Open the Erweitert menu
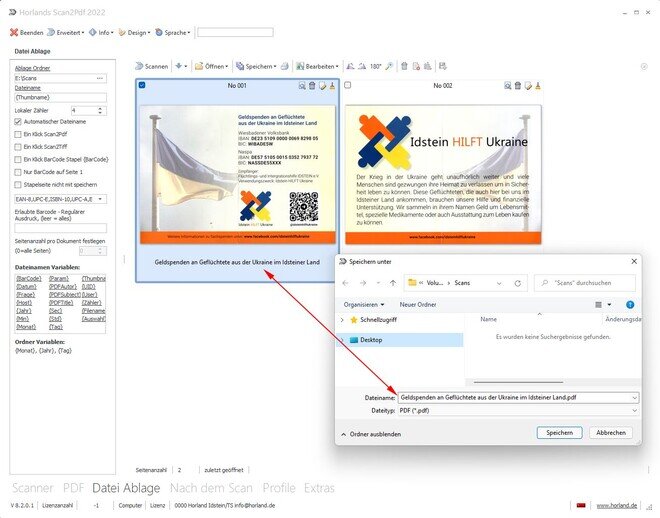The image size is (660, 518). (x=66, y=32)
